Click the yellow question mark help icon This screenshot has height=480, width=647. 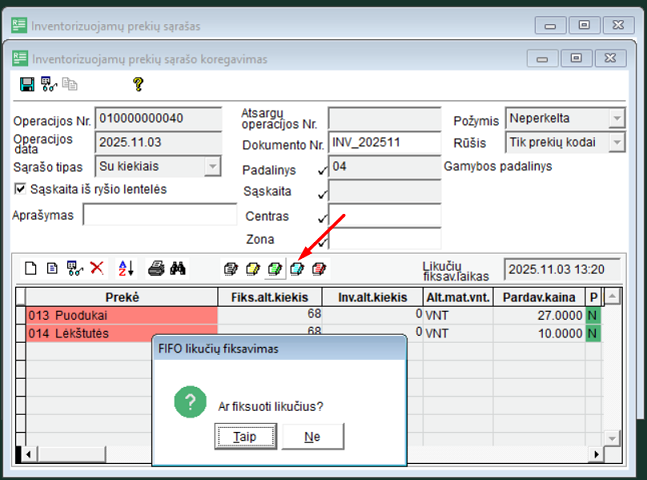pyautogui.click(x=138, y=85)
